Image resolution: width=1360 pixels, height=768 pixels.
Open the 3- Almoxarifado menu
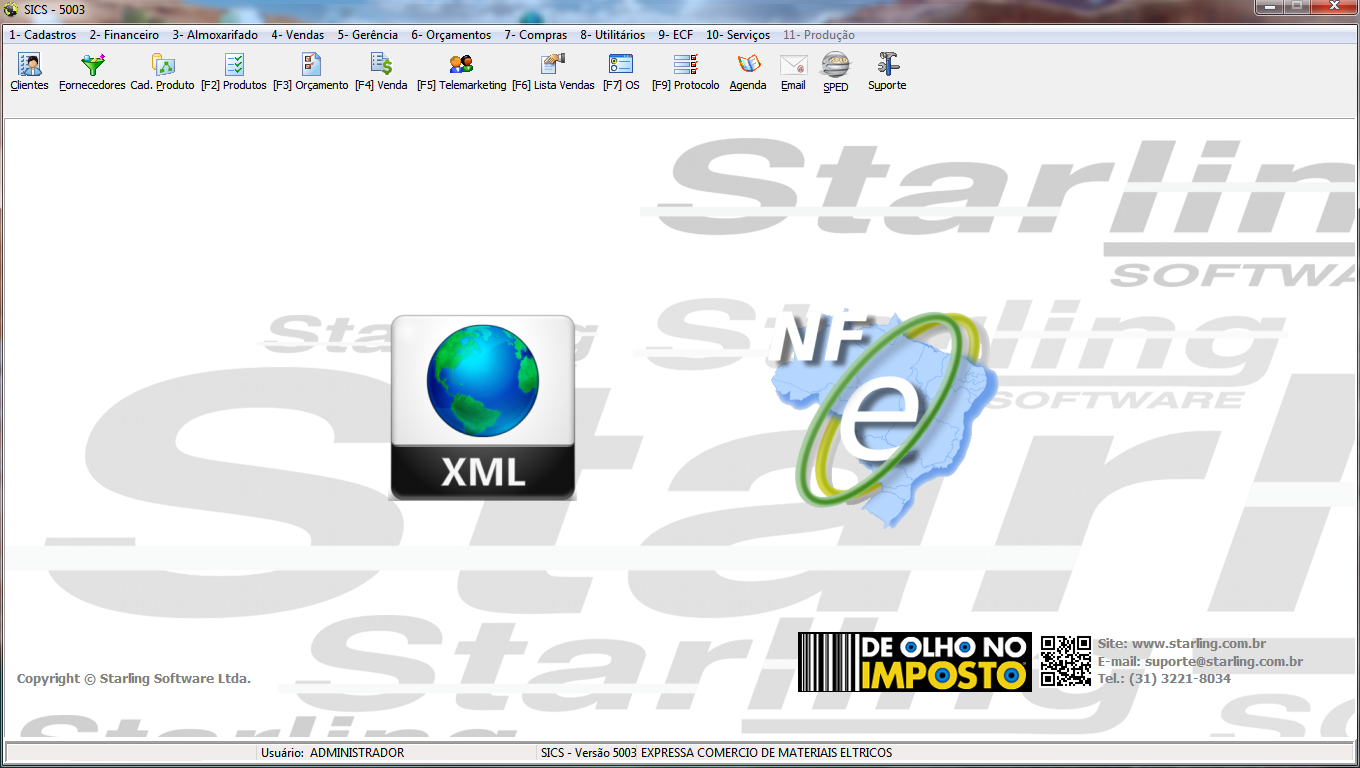pyautogui.click(x=215, y=35)
